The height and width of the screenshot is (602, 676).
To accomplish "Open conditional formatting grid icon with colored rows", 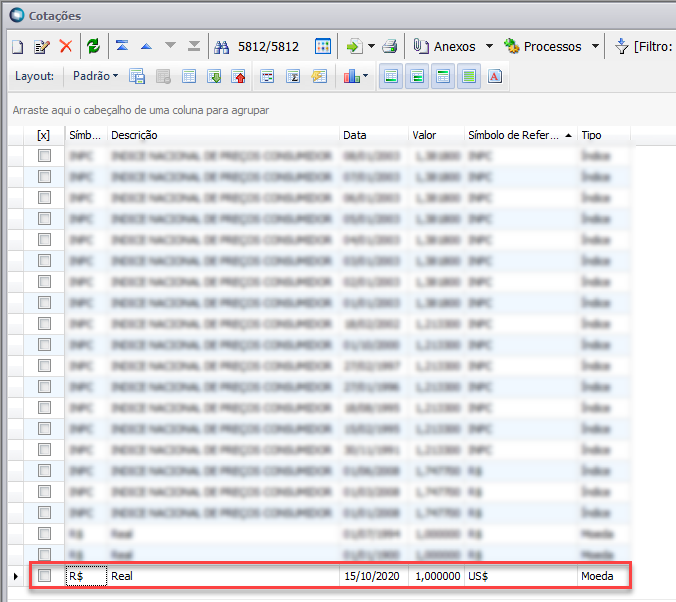I will [x=267, y=76].
